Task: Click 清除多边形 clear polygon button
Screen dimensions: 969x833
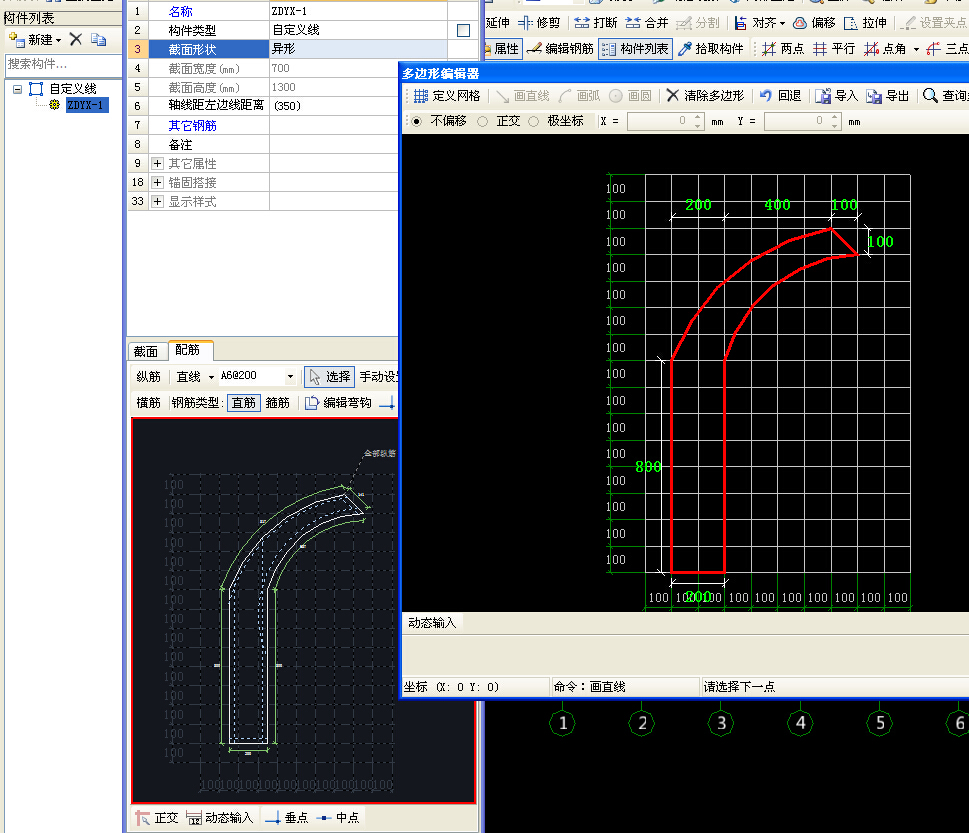Action: coord(705,96)
